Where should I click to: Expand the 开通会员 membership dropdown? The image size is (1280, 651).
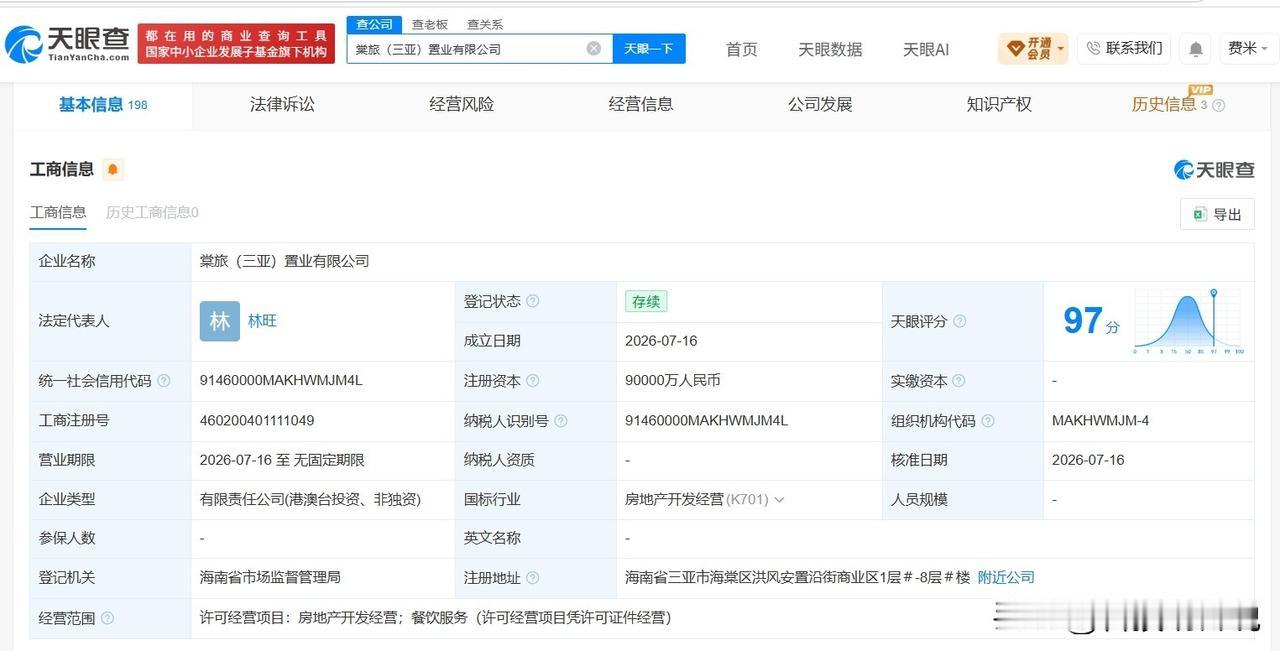(1033, 48)
